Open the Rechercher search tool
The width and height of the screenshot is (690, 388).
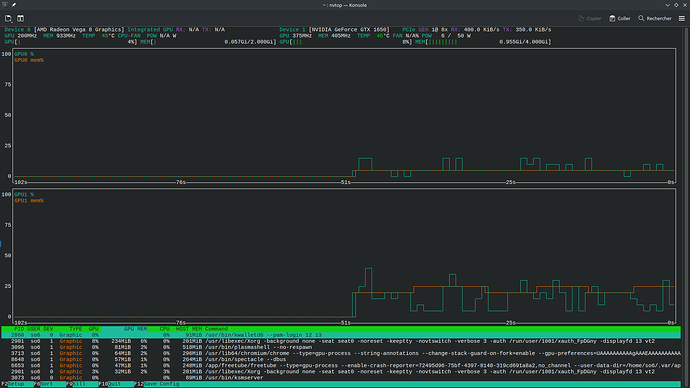tap(655, 18)
